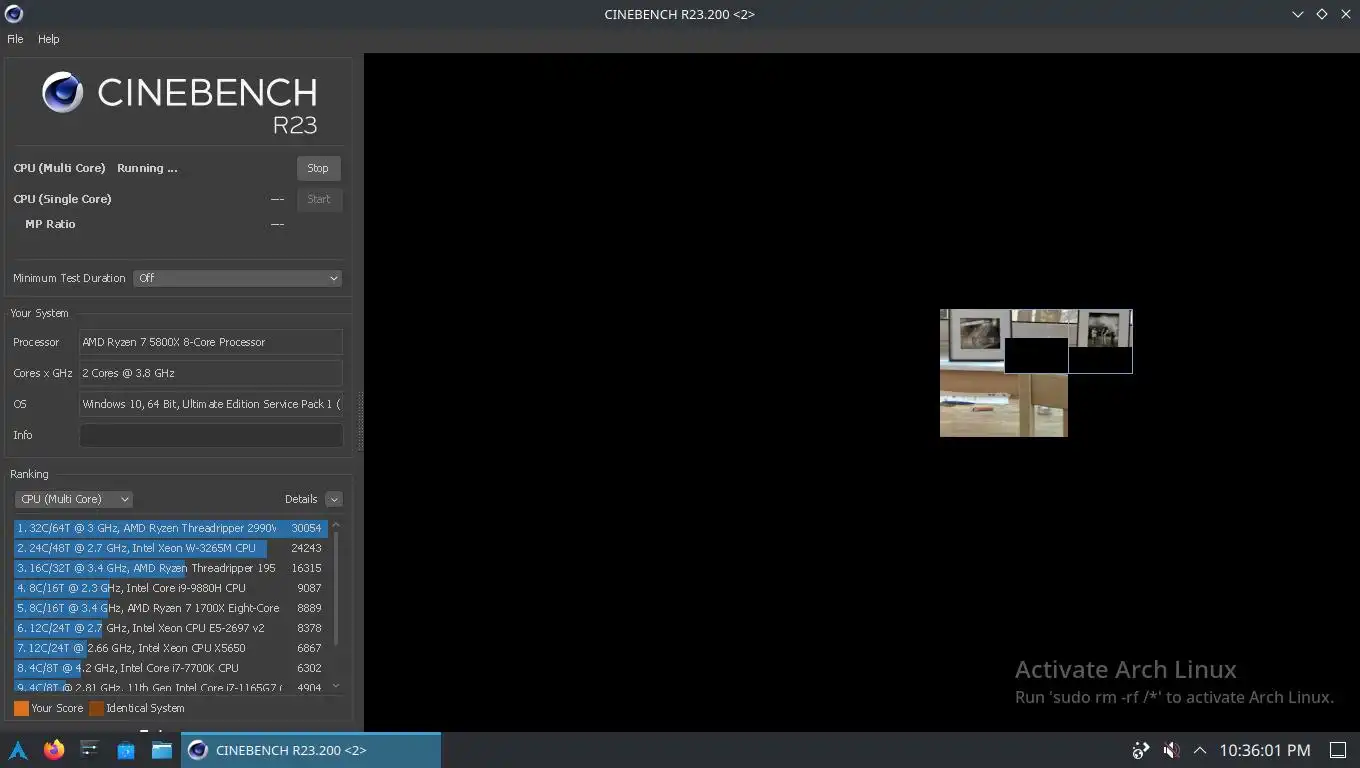
Task: Open the Arch Linux application launcher
Action: (x=18, y=750)
